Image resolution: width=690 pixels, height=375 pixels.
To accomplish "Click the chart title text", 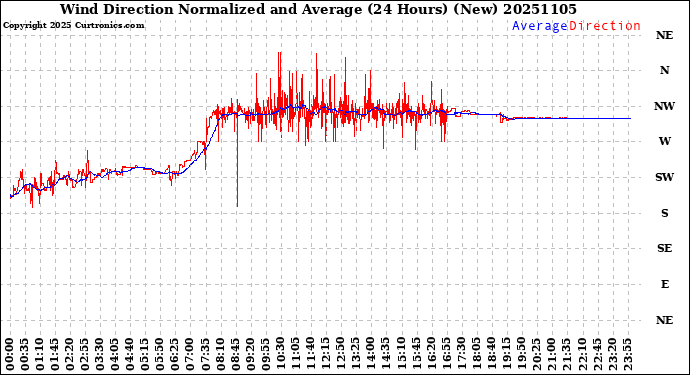I will pyautogui.click(x=318, y=9).
